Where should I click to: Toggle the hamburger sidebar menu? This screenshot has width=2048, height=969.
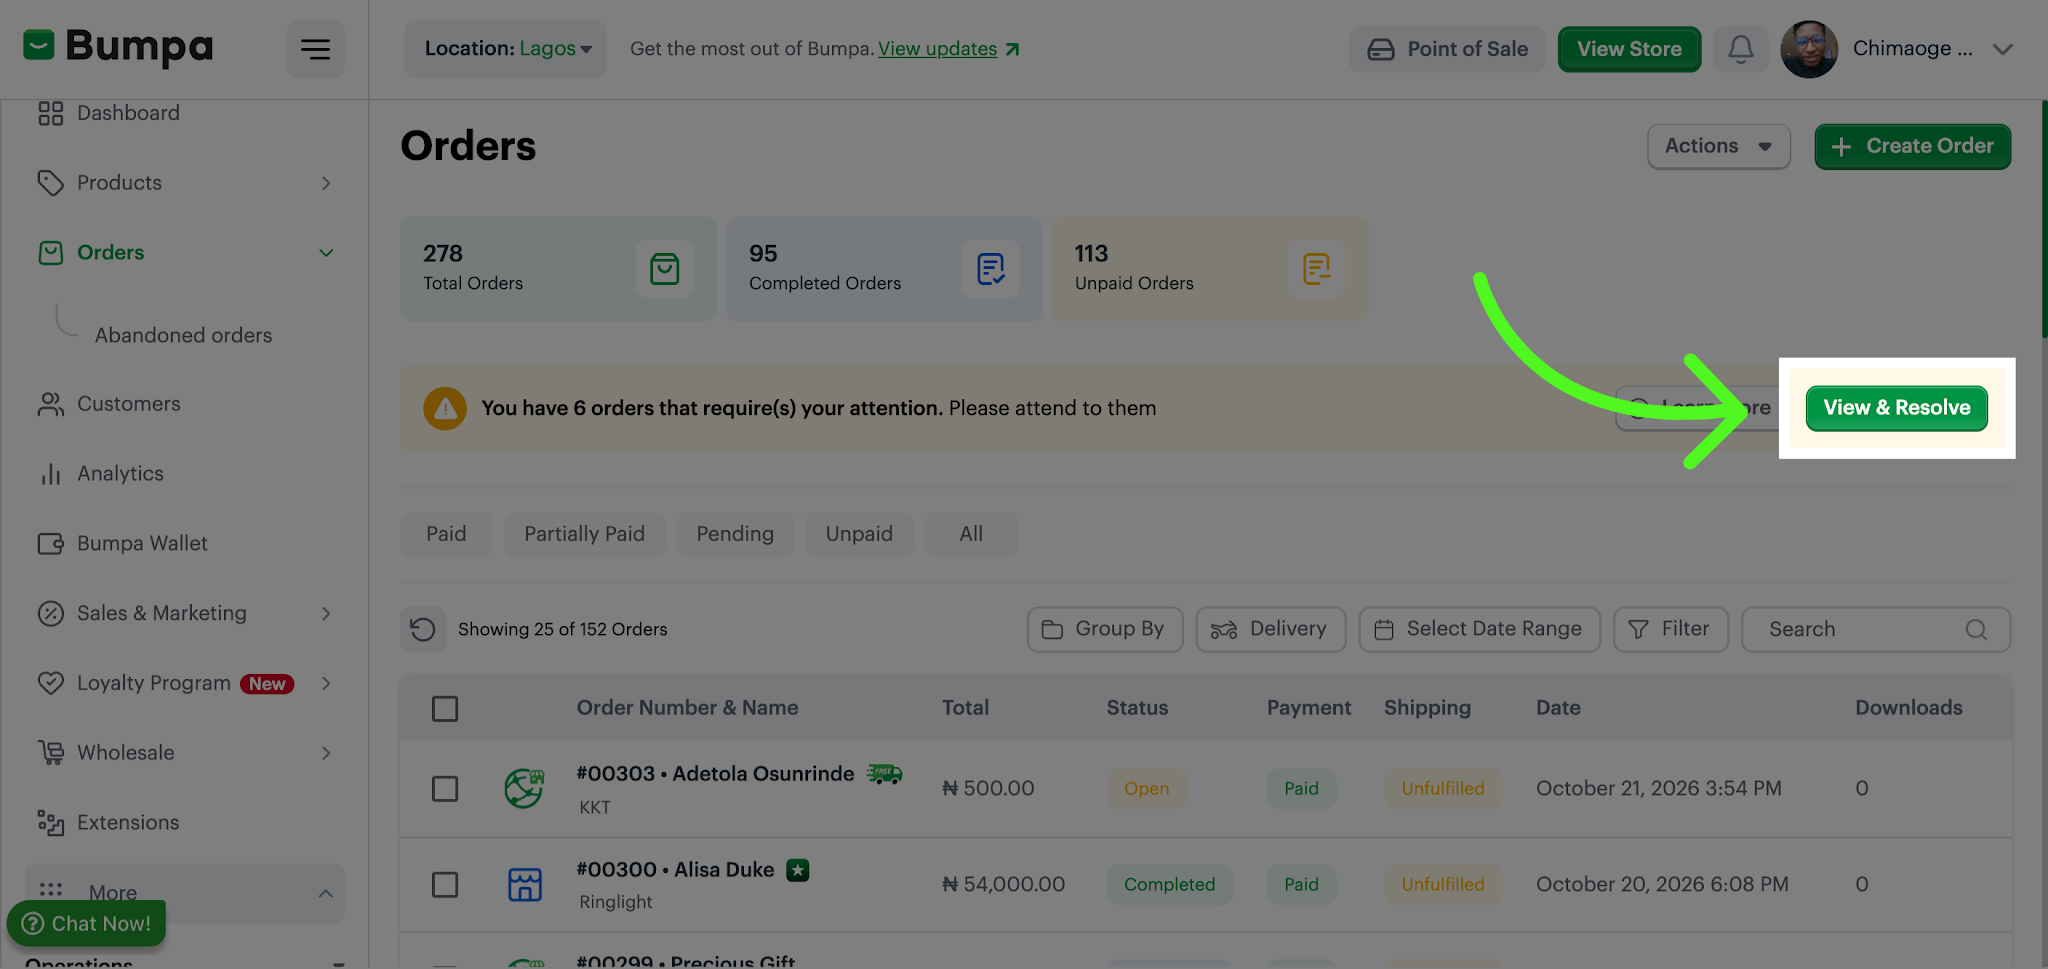[x=315, y=49]
